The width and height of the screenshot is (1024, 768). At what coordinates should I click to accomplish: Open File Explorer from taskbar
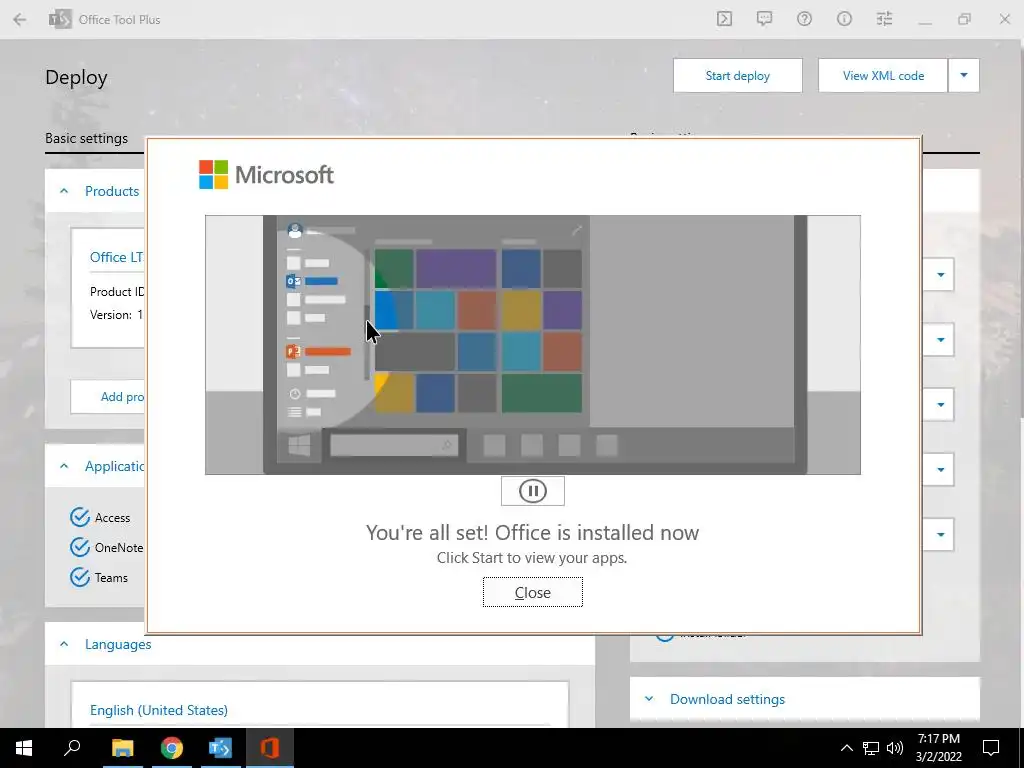[x=122, y=748]
